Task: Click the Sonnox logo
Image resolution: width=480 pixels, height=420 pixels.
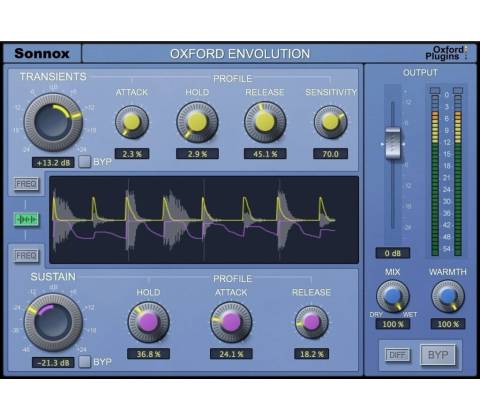Action: pyautogui.click(x=42, y=53)
